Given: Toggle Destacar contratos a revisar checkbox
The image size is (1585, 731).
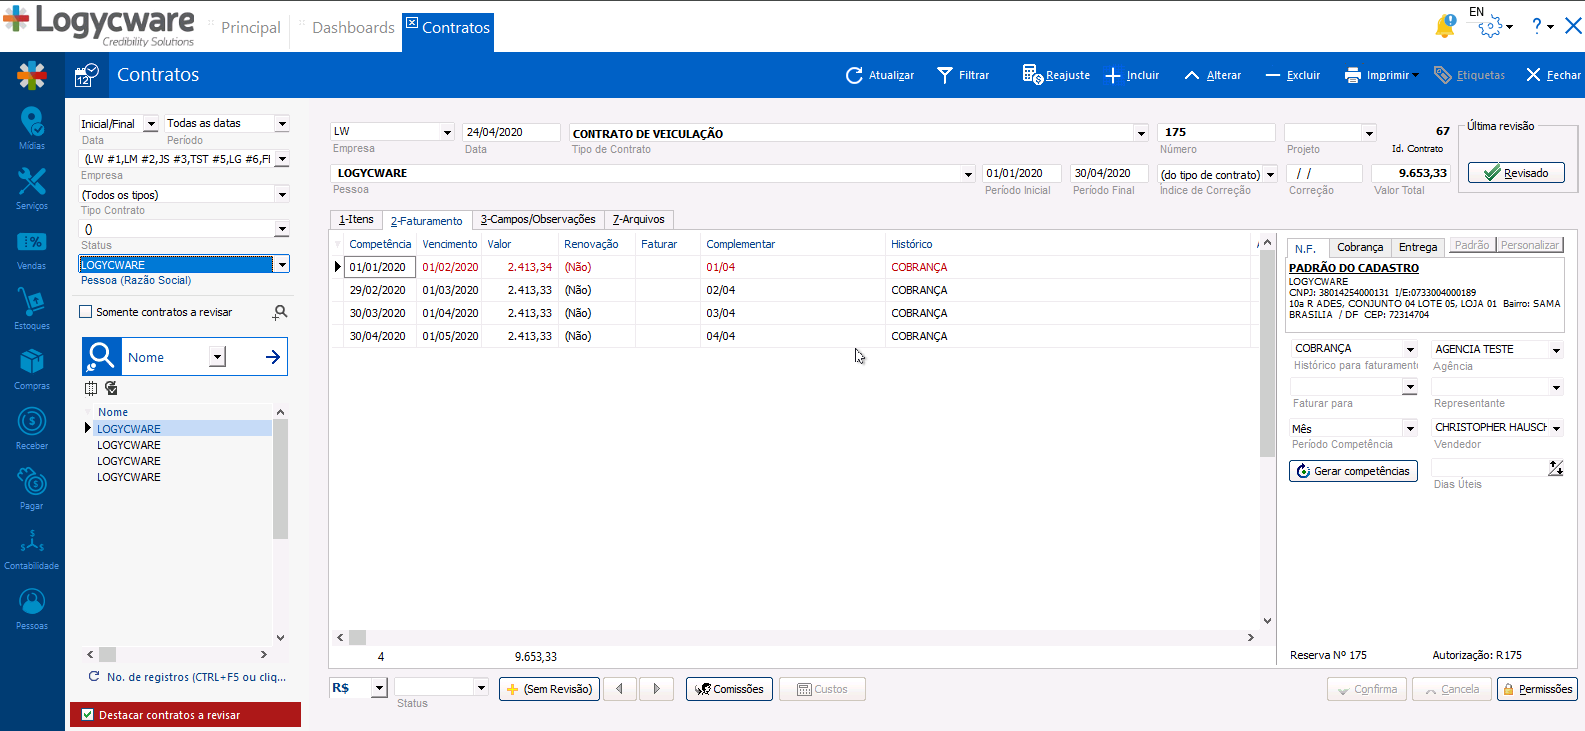Looking at the screenshot, I should [88, 715].
